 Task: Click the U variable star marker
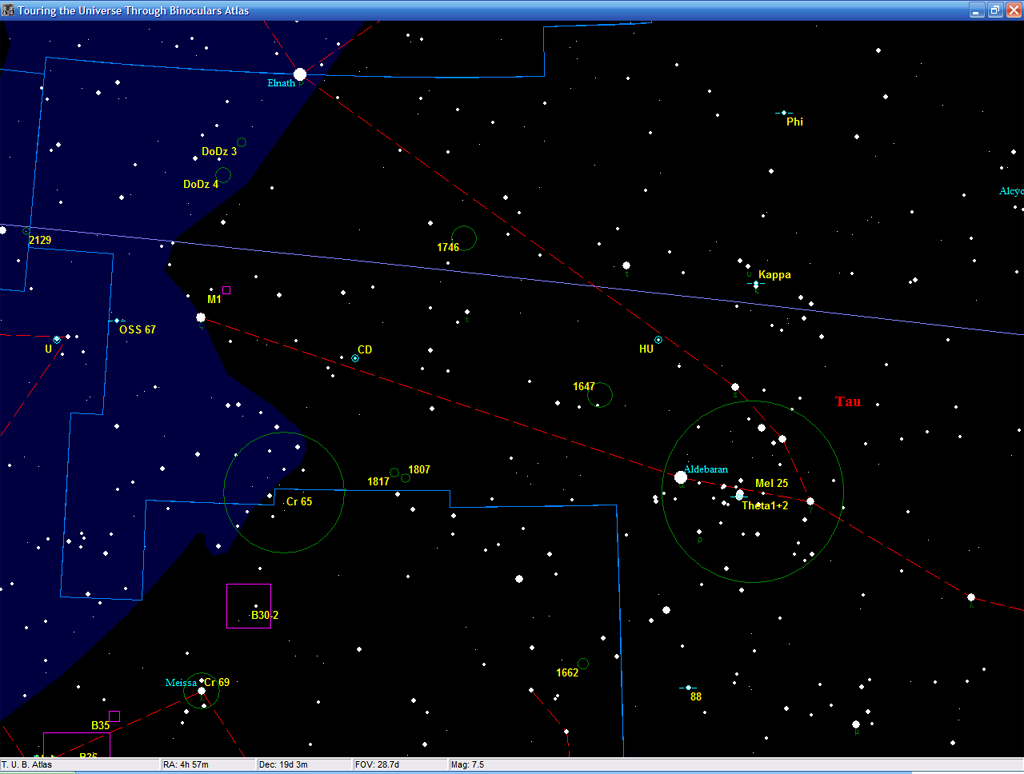pos(57,340)
